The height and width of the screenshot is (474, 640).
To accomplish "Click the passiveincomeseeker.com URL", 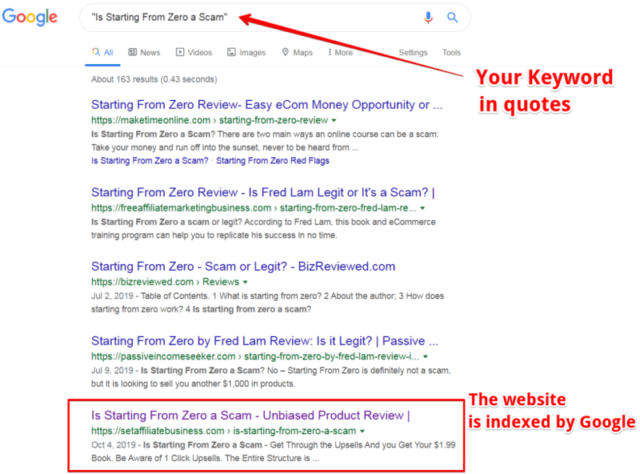I will 255,356.
